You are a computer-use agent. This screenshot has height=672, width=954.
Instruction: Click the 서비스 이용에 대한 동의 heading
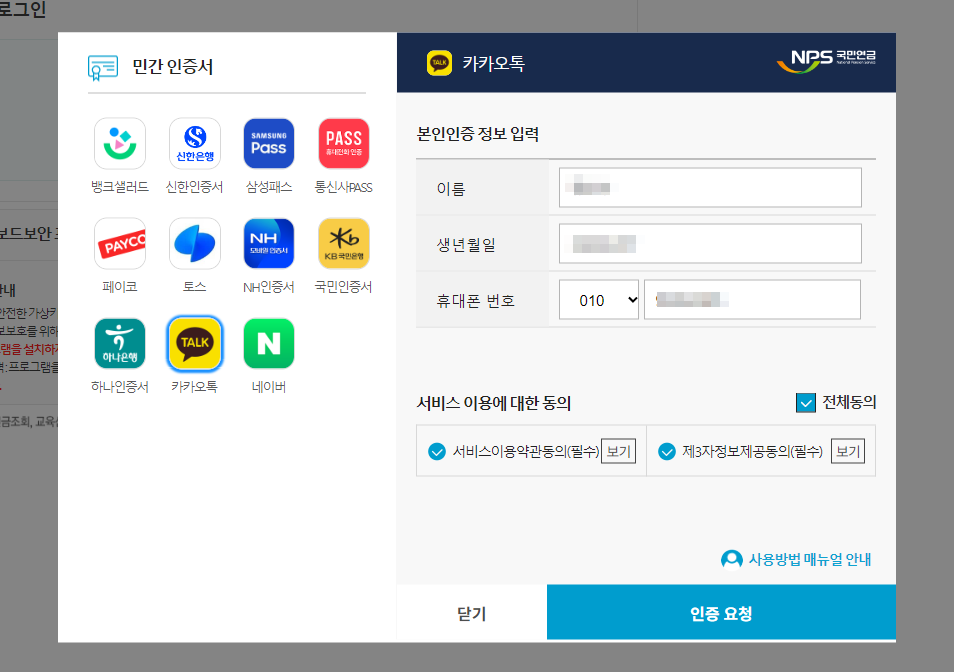click(x=493, y=403)
